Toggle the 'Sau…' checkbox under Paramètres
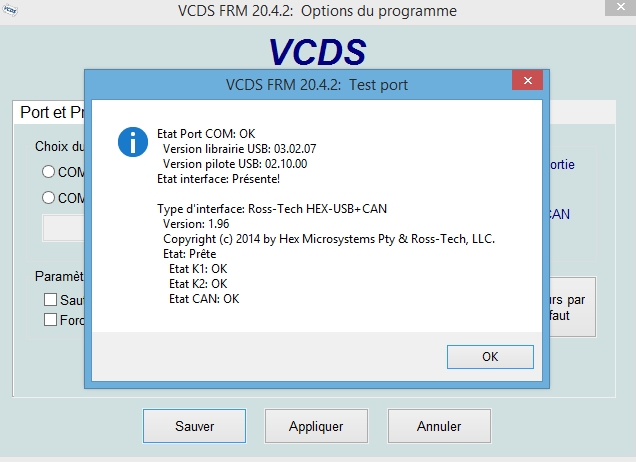Image resolution: width=636 pixels, height=462 pixels. [x=50, y=300]
